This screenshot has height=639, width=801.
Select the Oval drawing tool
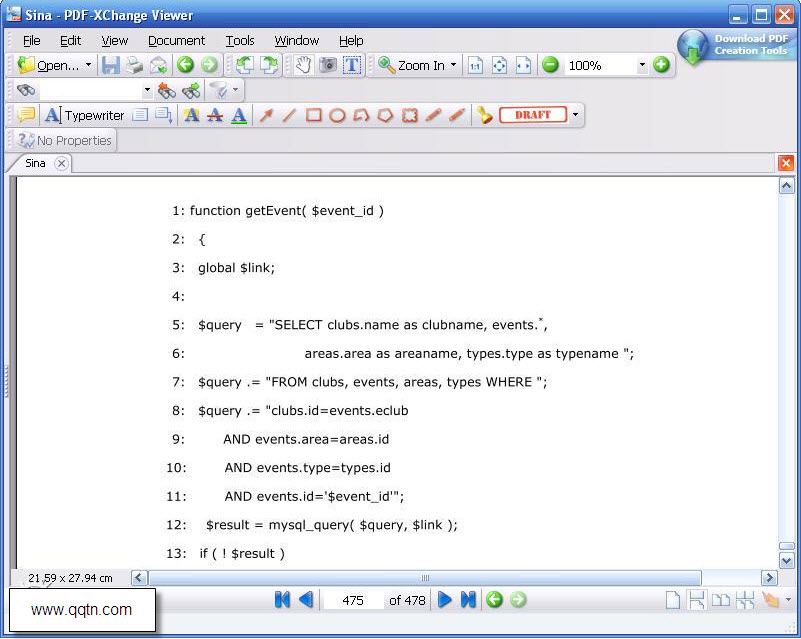point(337,115)
